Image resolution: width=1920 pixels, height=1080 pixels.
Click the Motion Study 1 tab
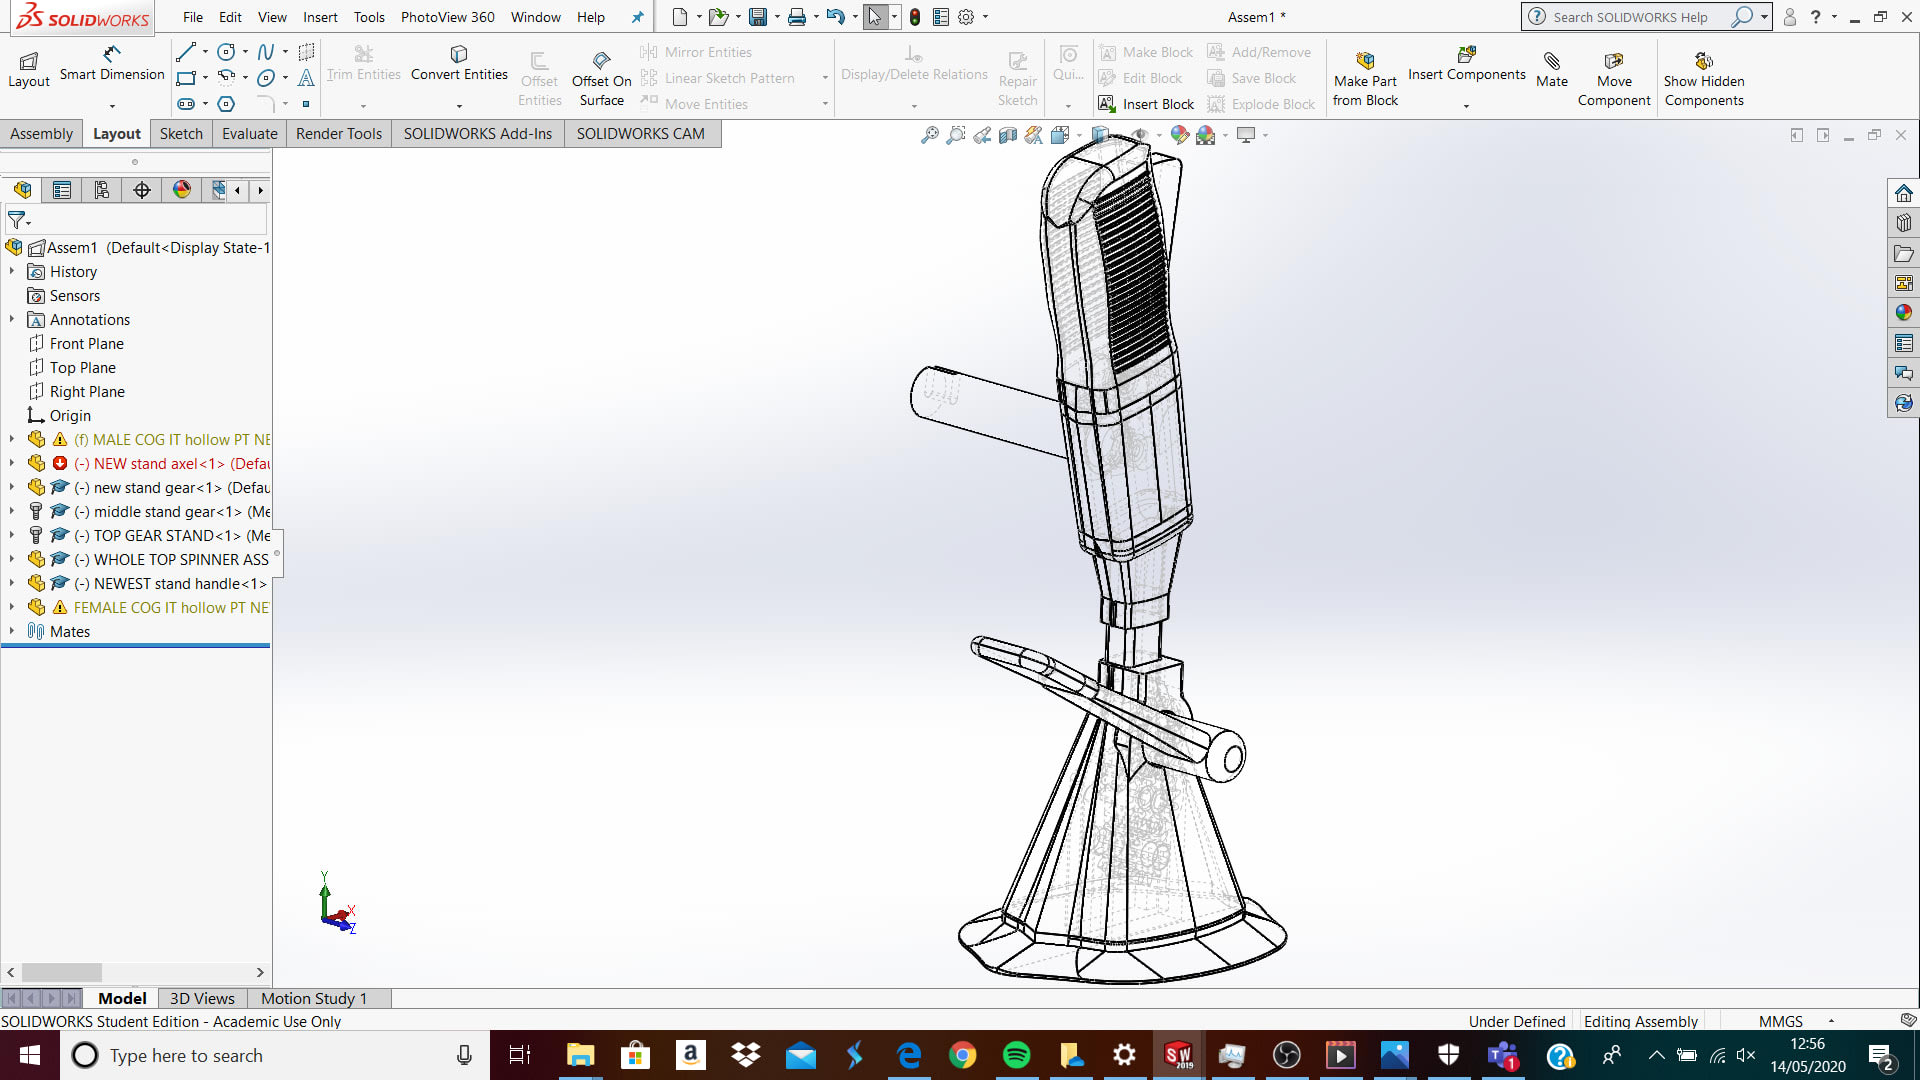coord(314,998)
